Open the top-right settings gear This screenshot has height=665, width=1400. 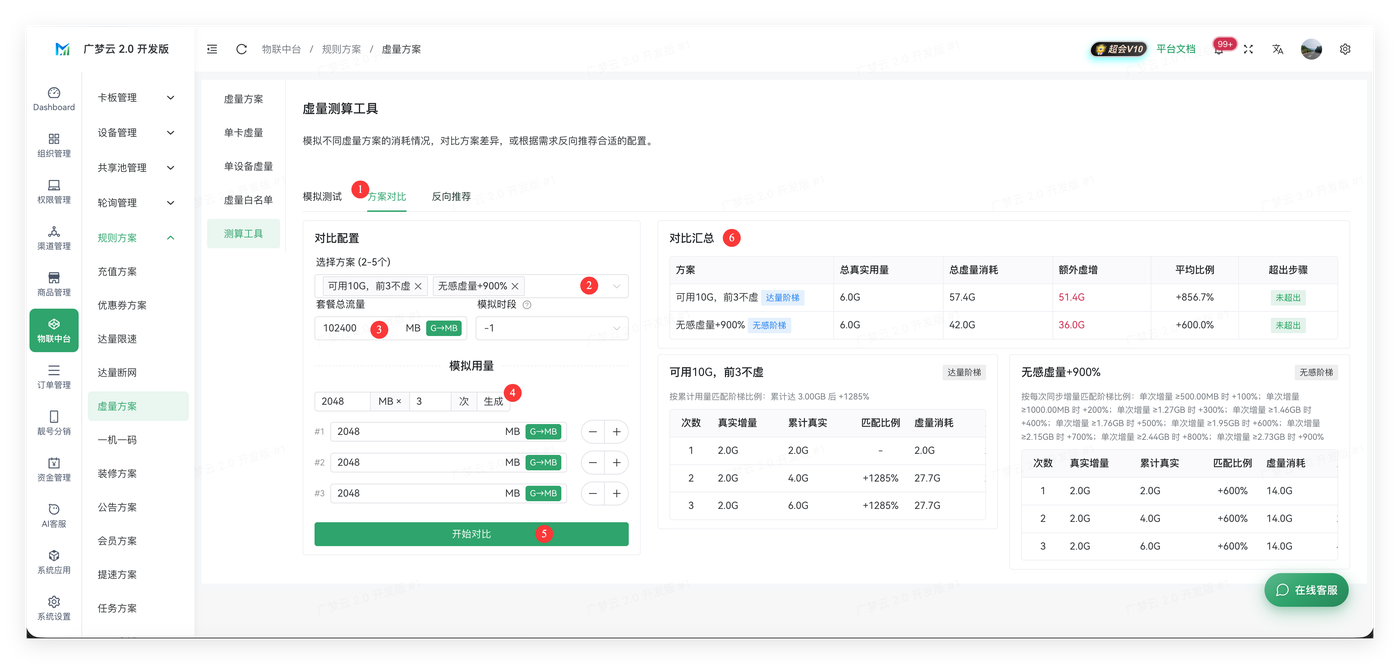point(1345,49)
